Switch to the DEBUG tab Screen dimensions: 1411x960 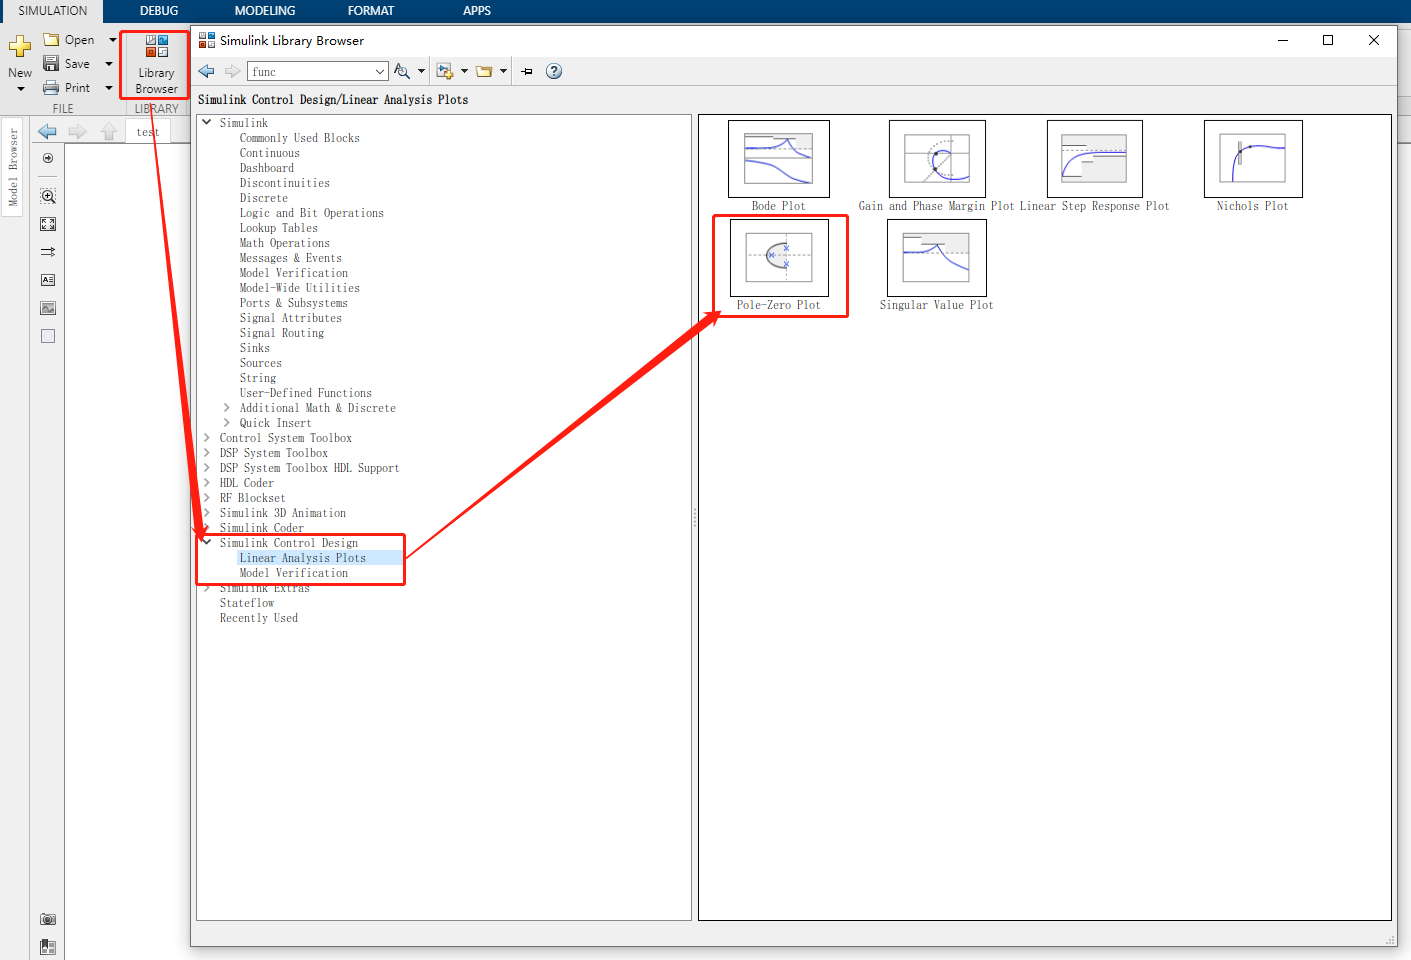click(x=158, y=11)
